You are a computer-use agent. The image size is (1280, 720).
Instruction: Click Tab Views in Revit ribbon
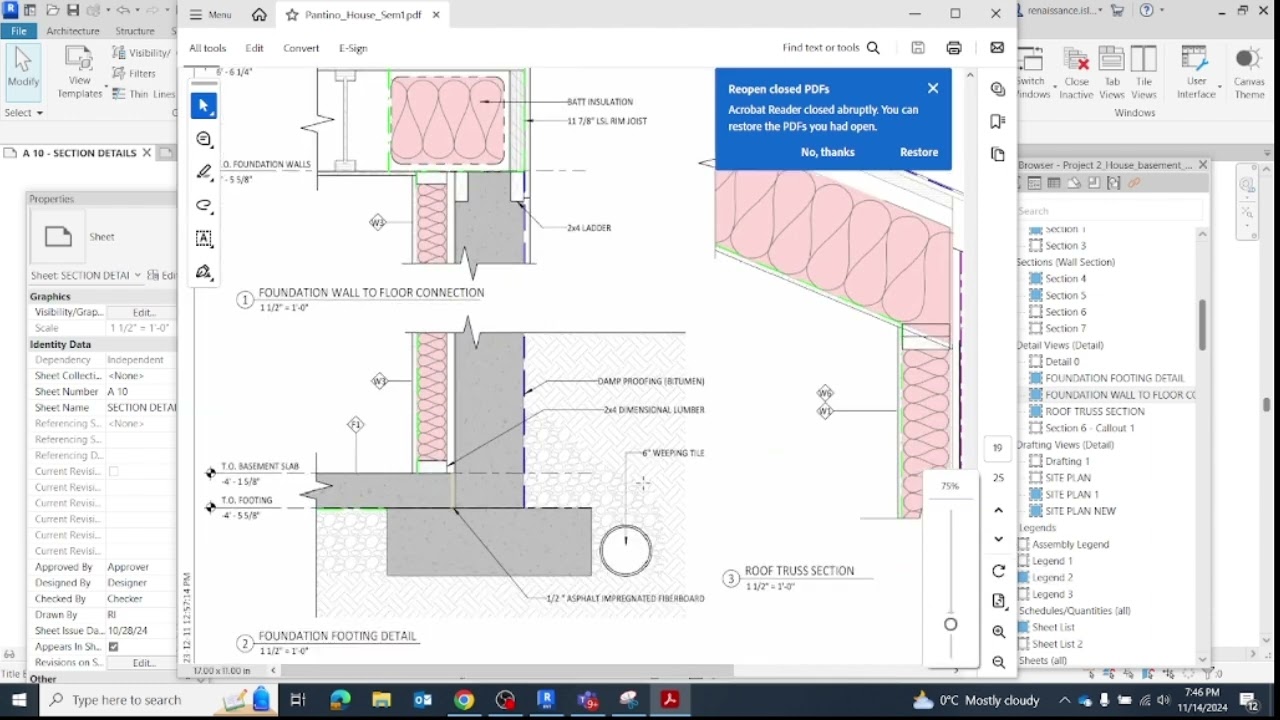[x=1112, y=72]
